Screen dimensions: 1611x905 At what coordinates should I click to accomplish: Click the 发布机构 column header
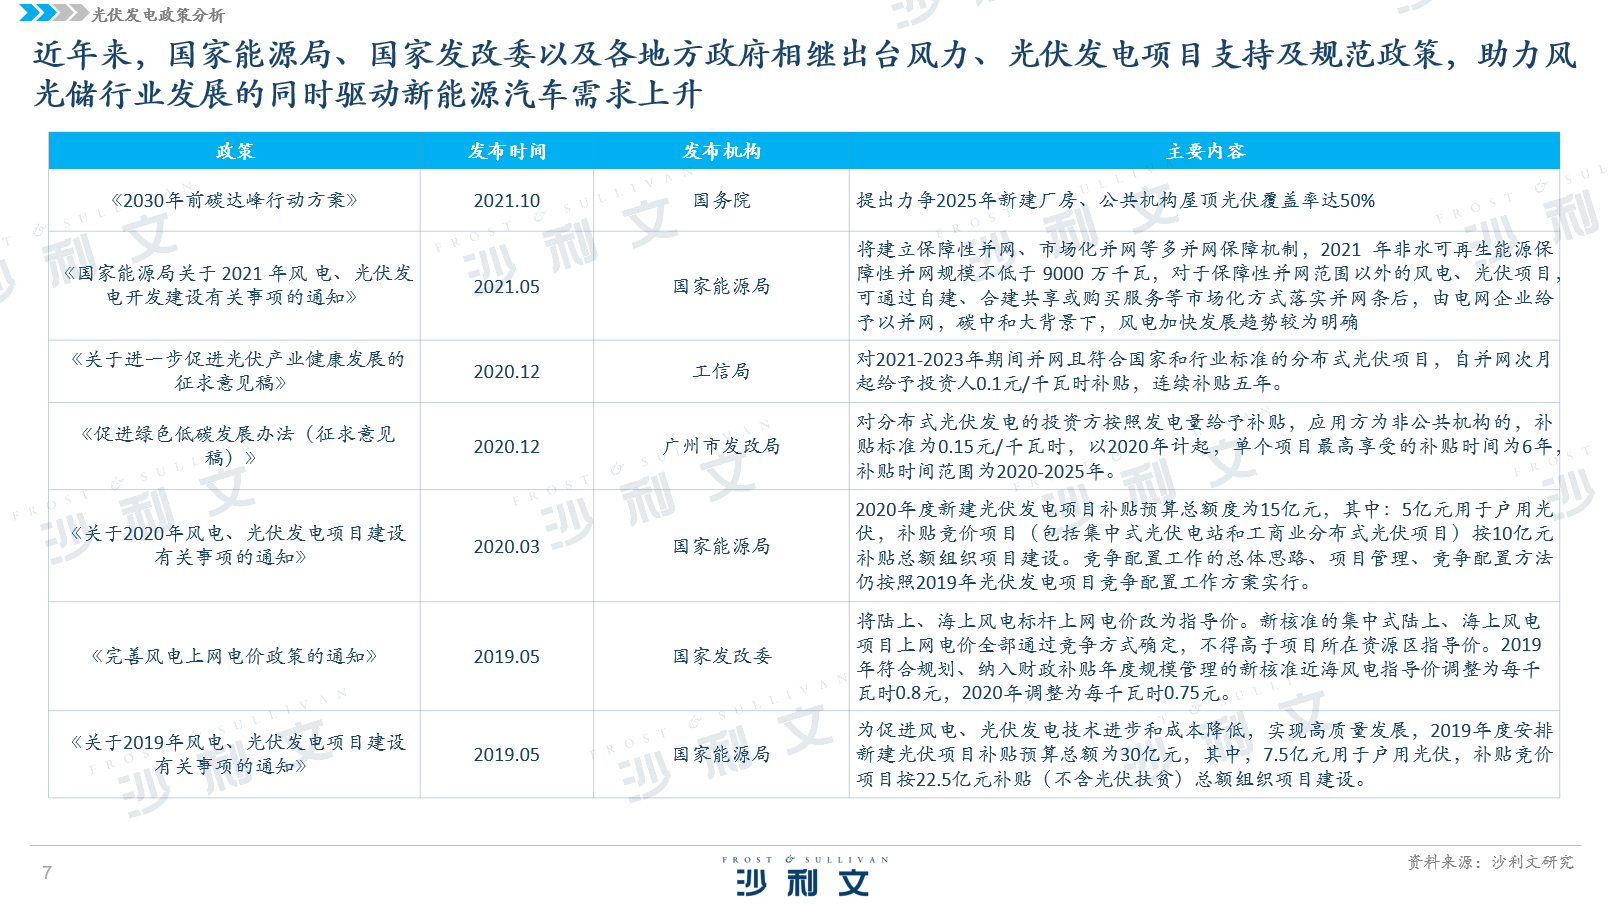pos(722,151)
